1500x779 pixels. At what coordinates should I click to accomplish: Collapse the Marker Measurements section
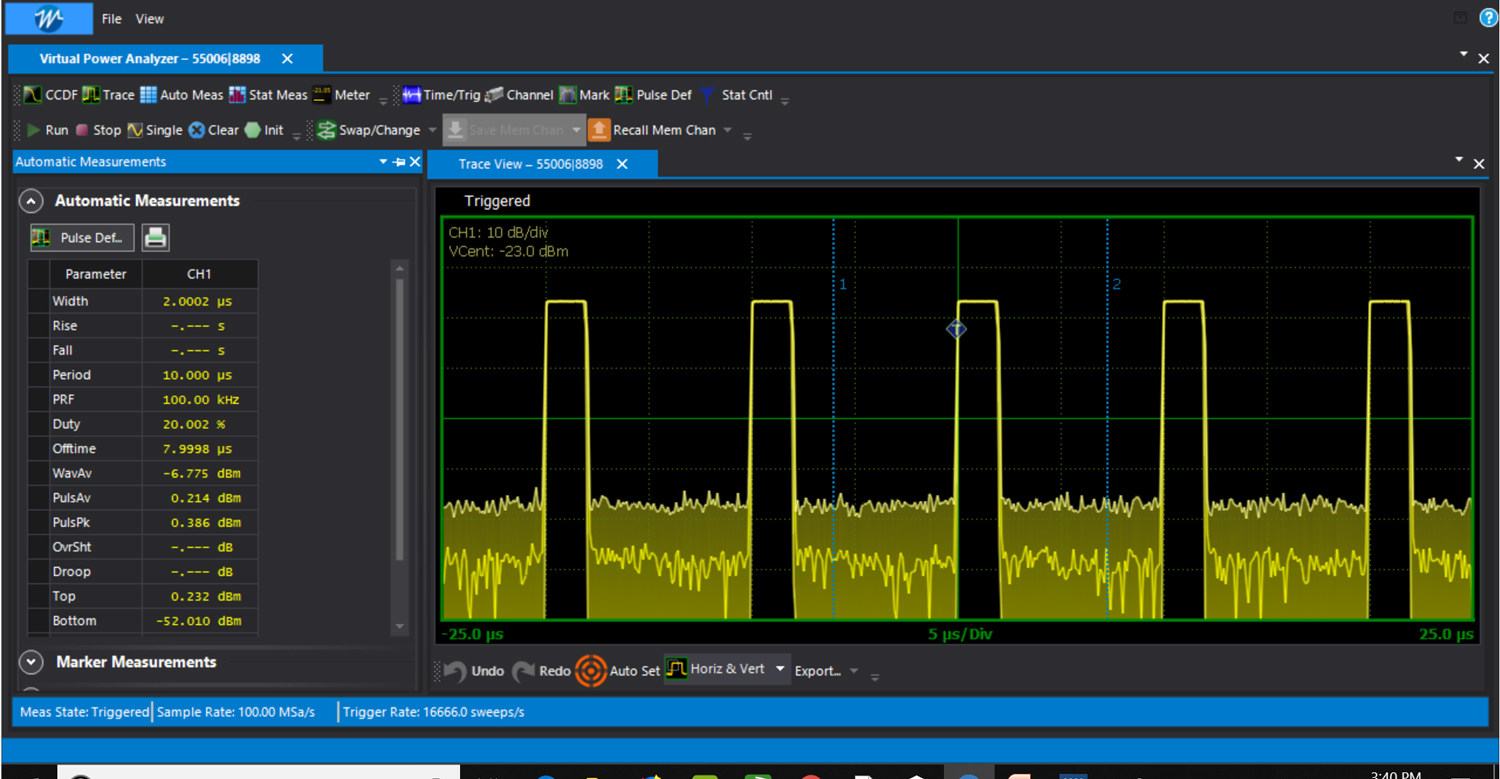tap(30, 662)
